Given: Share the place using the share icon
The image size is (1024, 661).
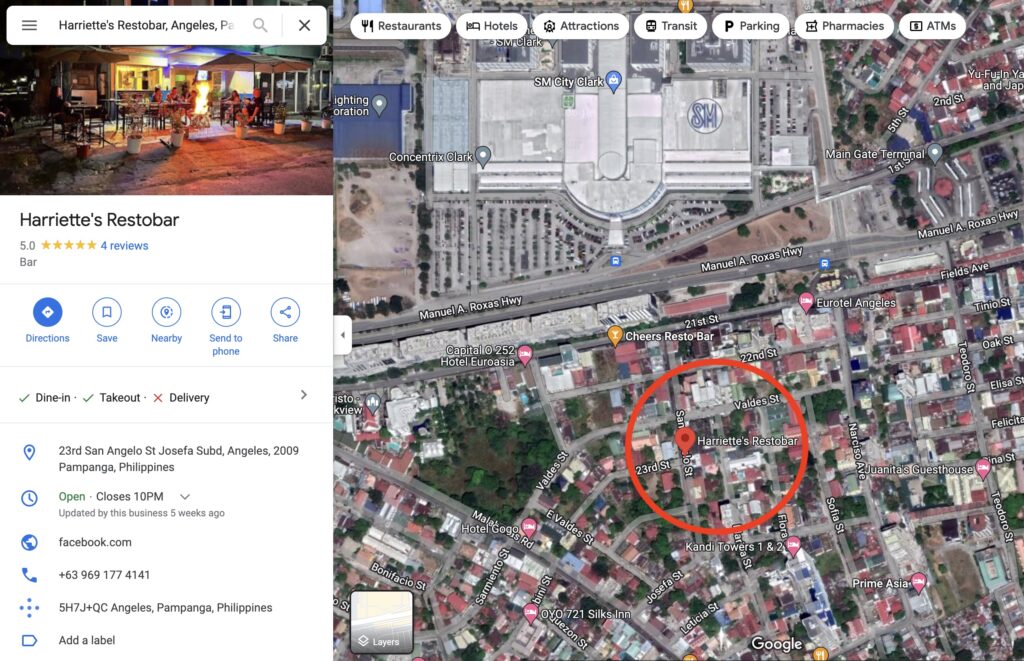Looking at the screenshot, I should (x=285, y=312).
